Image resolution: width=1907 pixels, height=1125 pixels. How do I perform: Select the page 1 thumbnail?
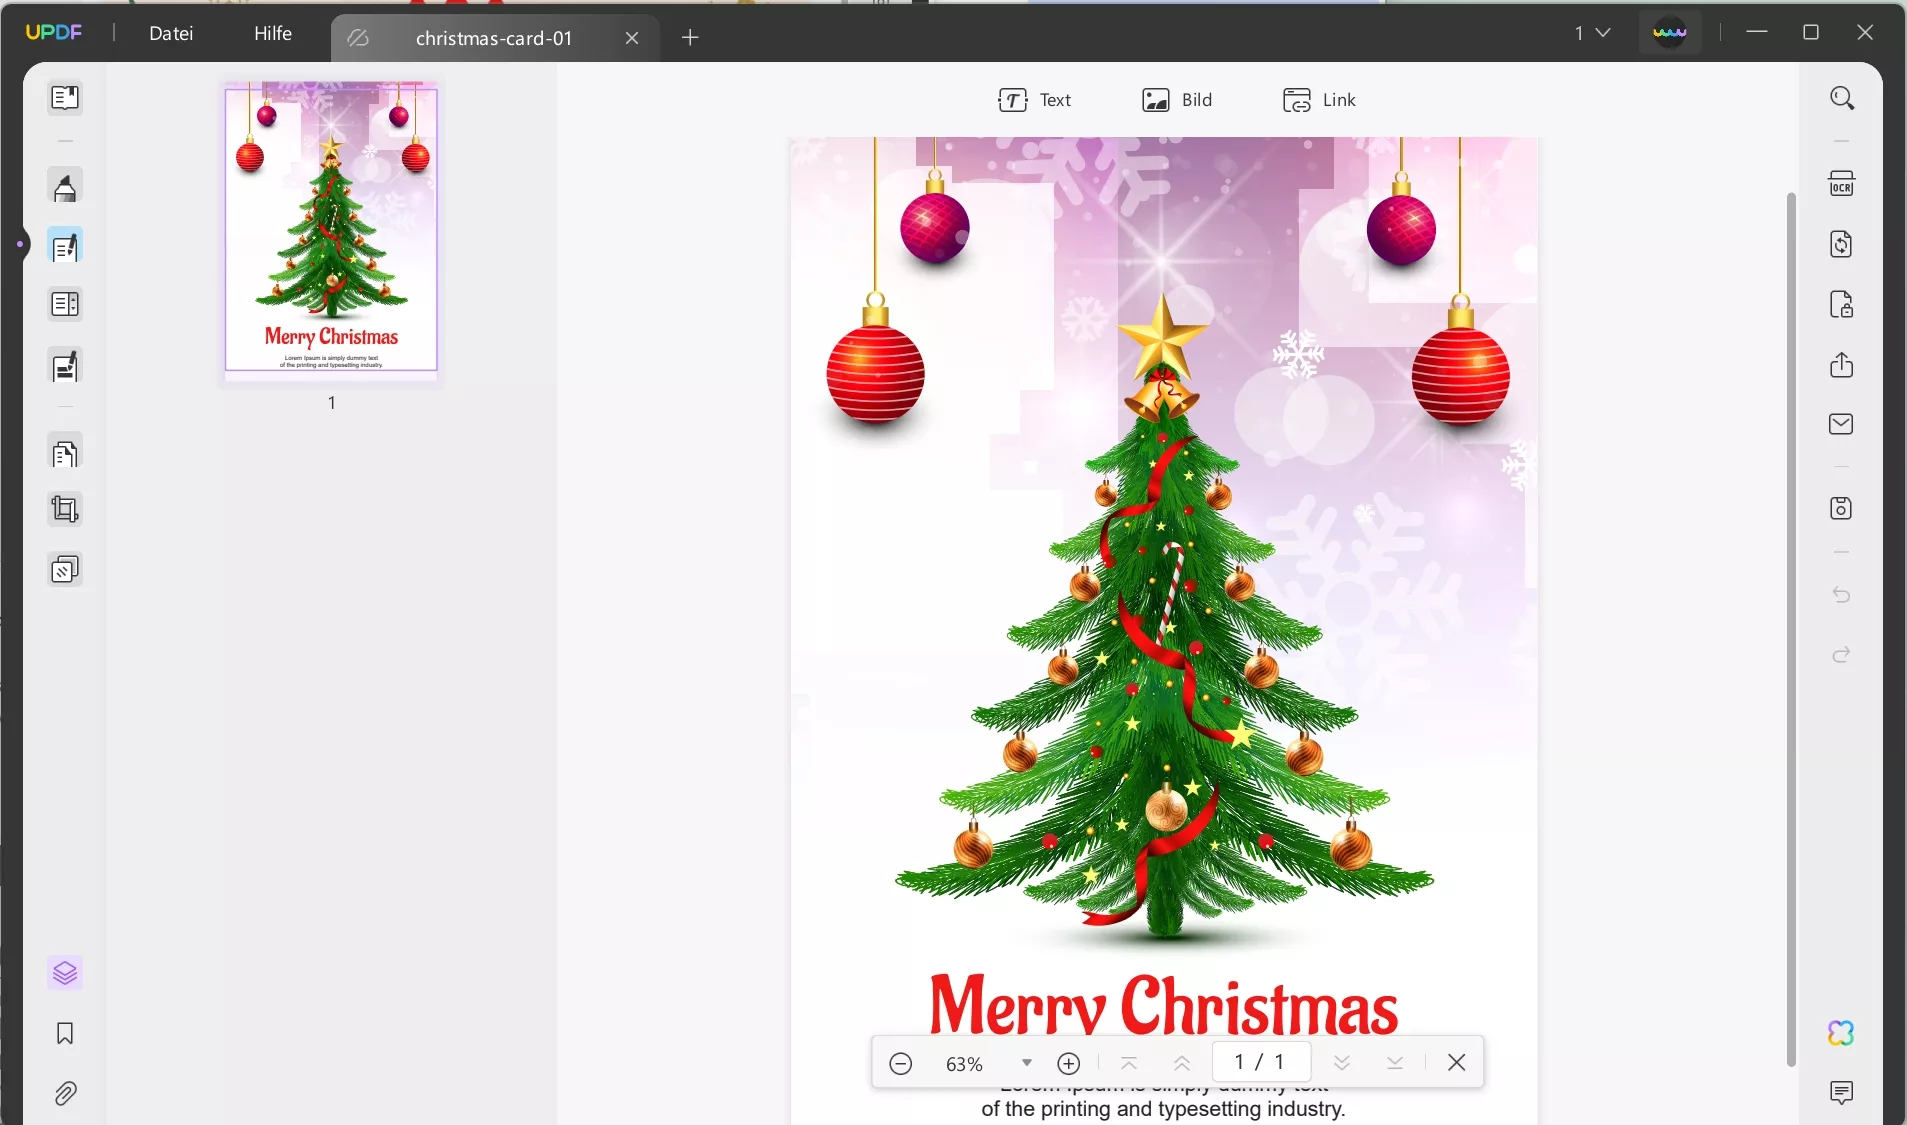(331, 229)
